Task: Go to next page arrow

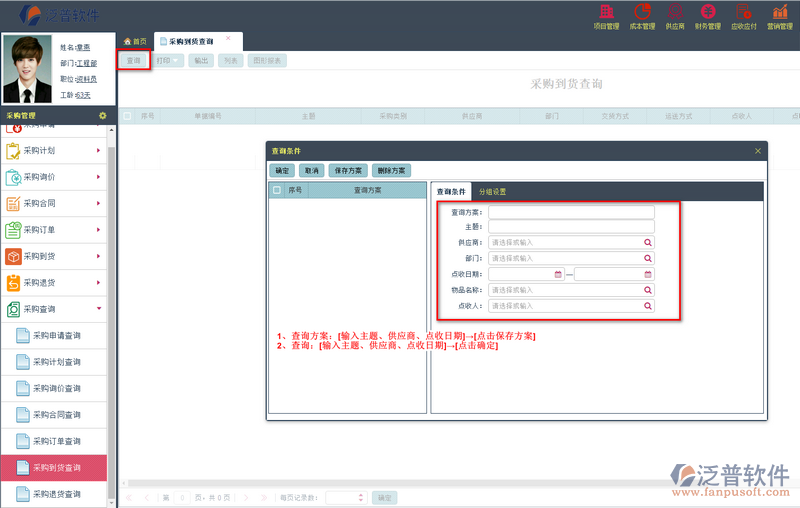Action: [246, 498]
